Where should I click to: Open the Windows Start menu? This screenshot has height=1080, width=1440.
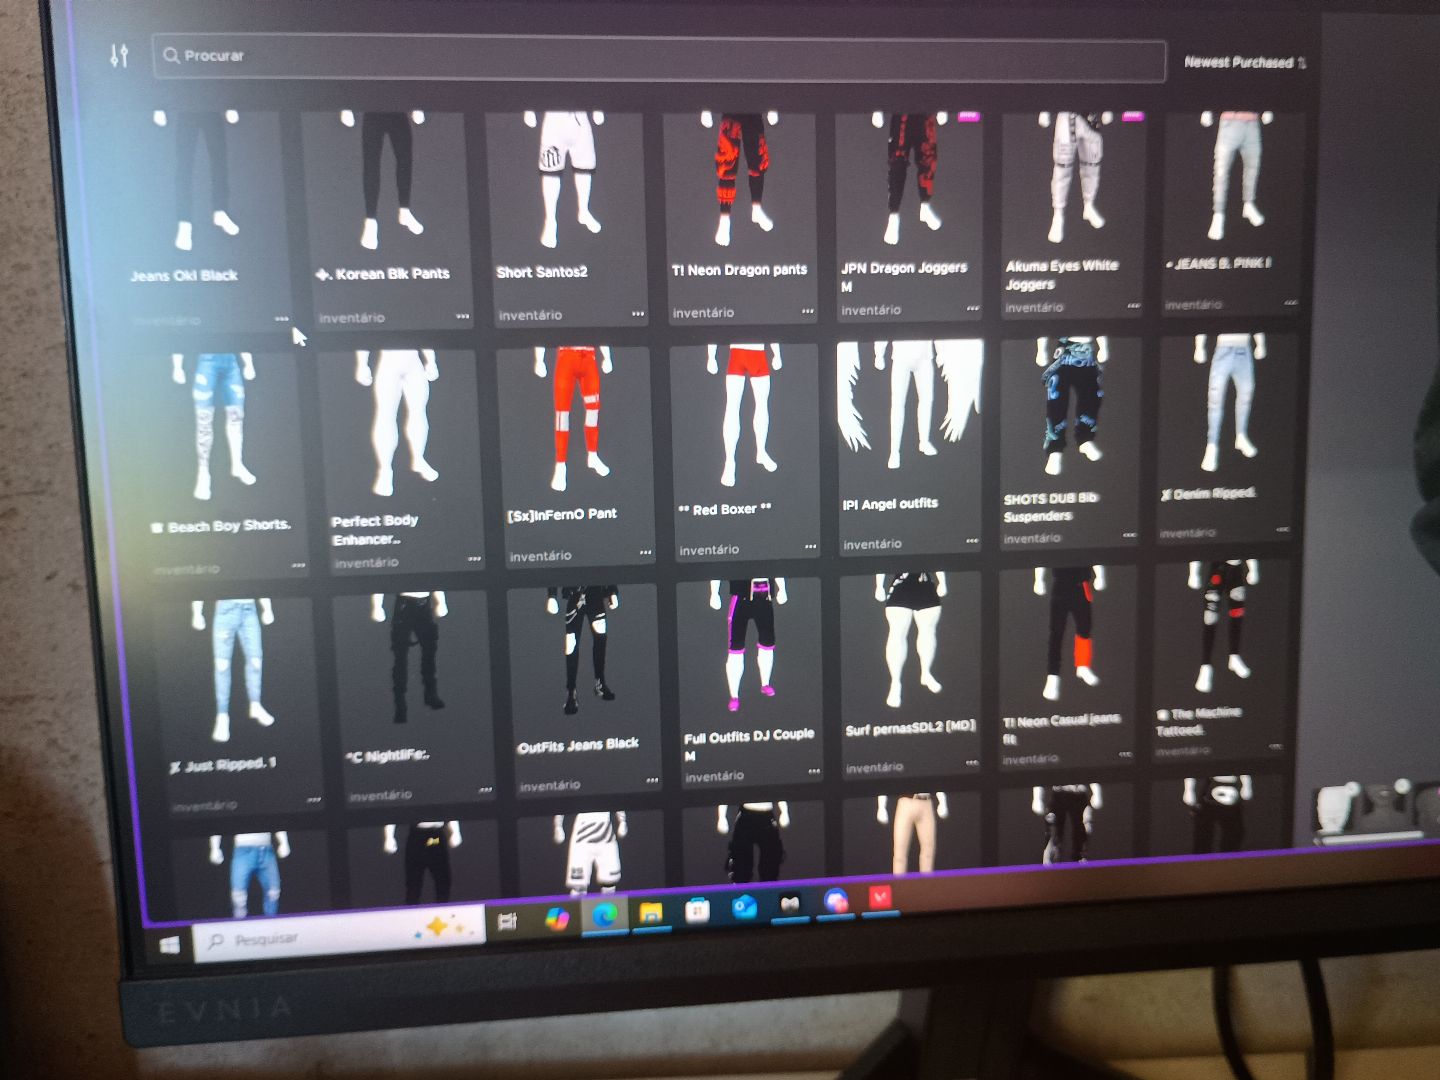[169, 944]
